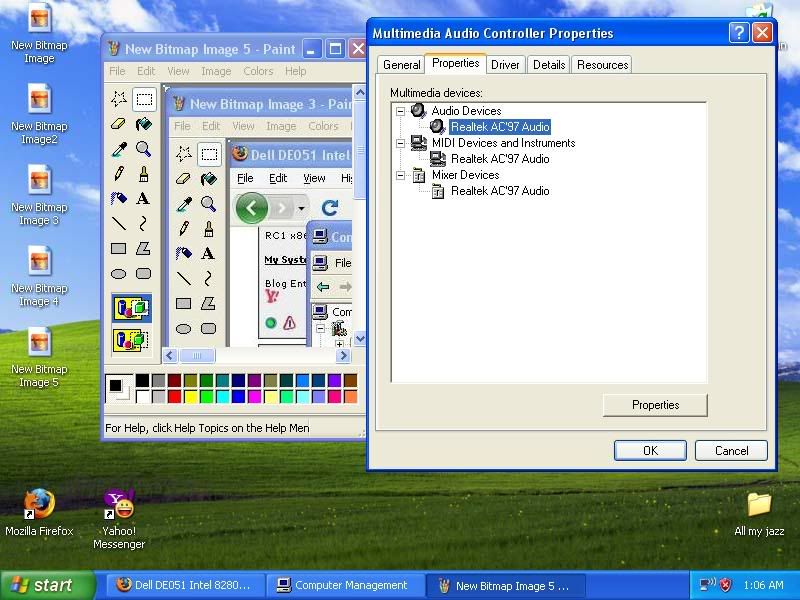Select the All my jazz folder
Screen dimensions: 800x600
point(759,514)
